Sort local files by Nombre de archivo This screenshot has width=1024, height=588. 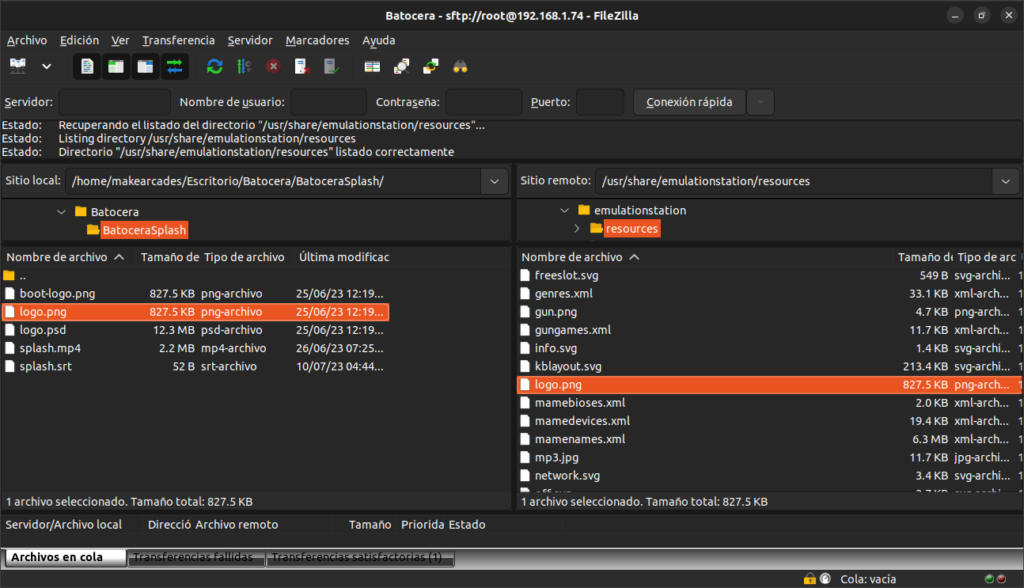[65, 257]
